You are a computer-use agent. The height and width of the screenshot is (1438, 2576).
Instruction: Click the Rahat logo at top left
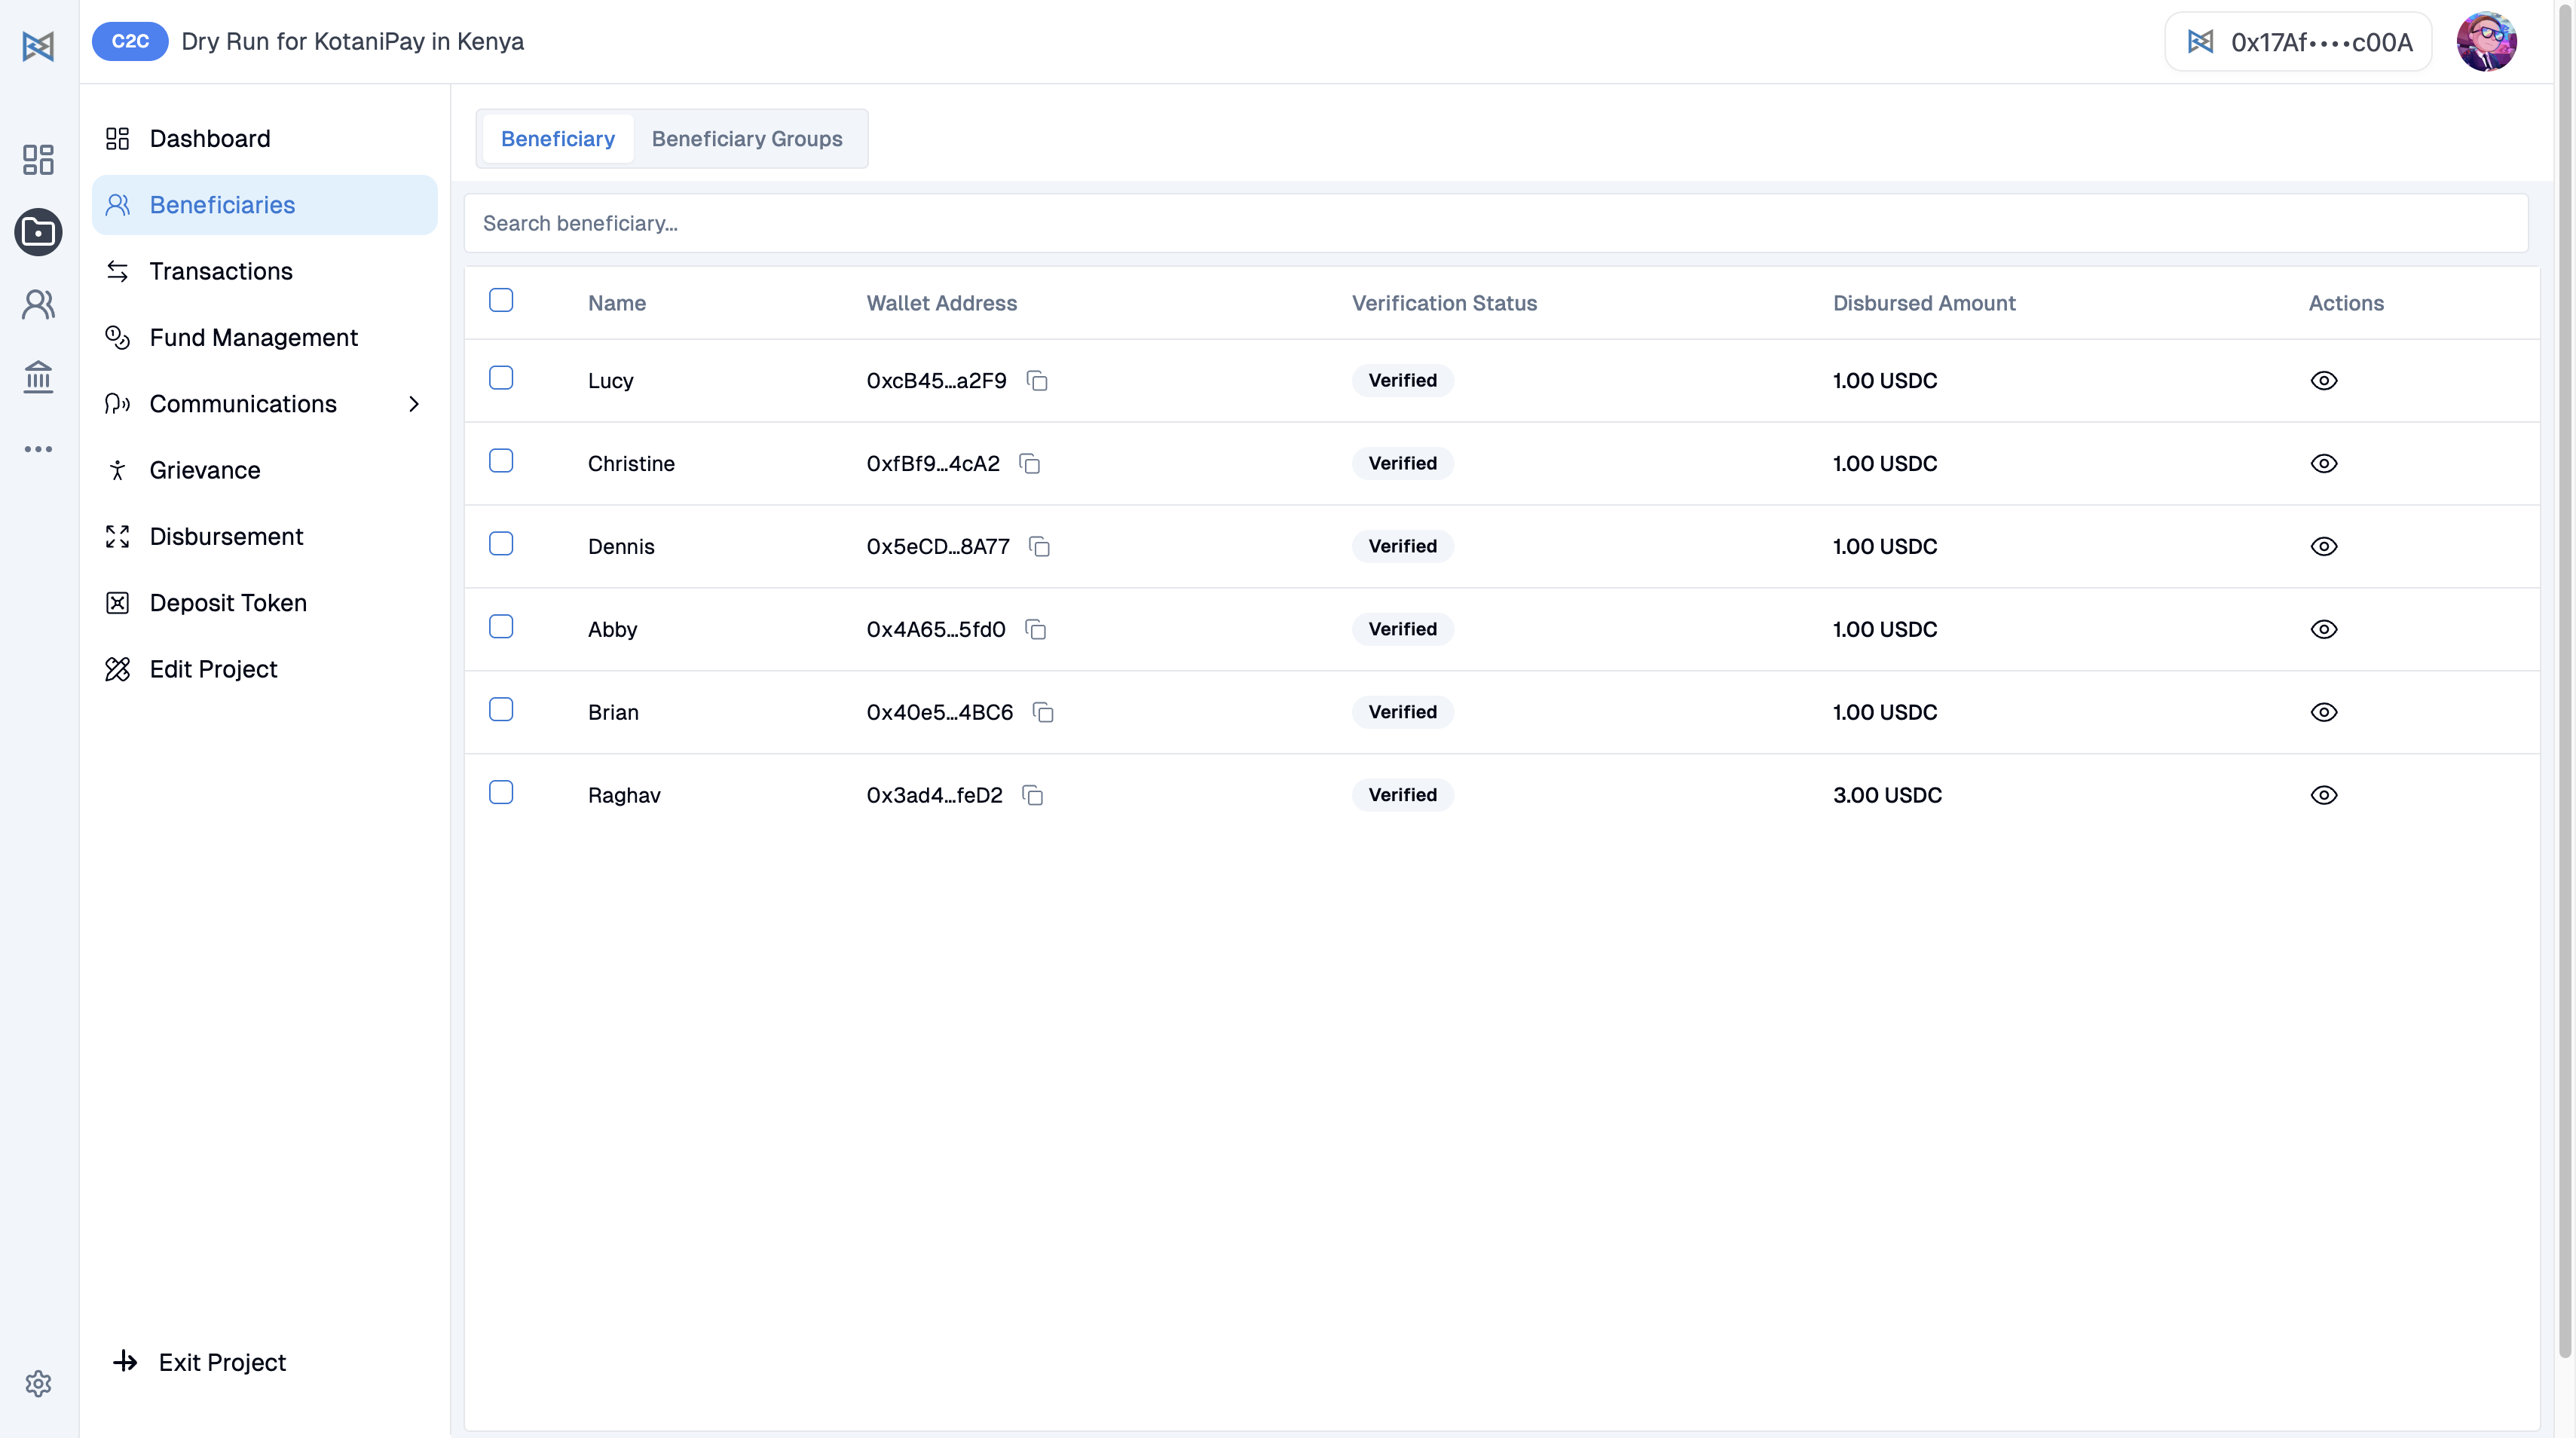coord(38,46)
